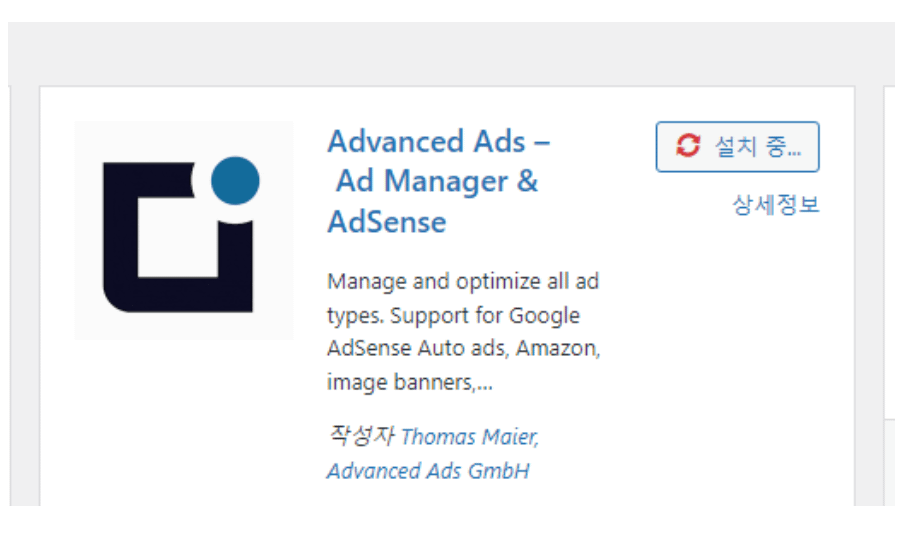The height and width of the screenshot is (535, 924).
Task: Click "Advanced Ads –" in the plugin title
Action: 438,141
